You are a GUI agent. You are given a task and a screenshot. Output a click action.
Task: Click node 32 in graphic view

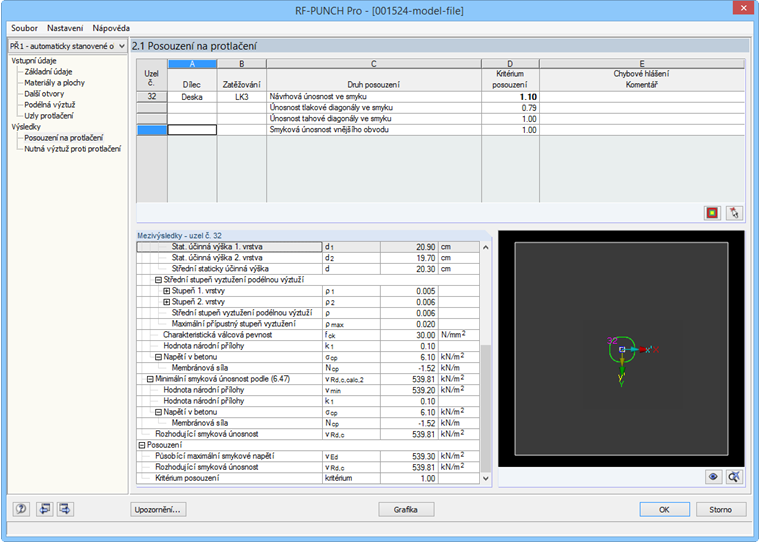click(x=622, y=349)
